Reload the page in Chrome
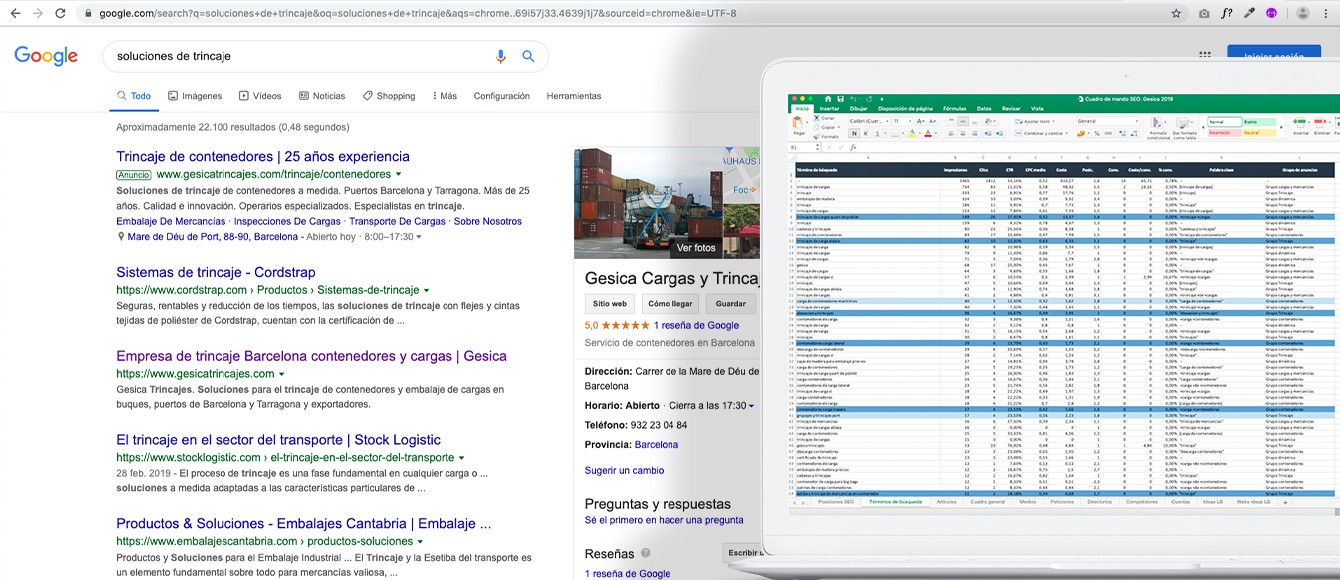The width and height of the screenshot is (1340, 580). click(x=60, y=13)
